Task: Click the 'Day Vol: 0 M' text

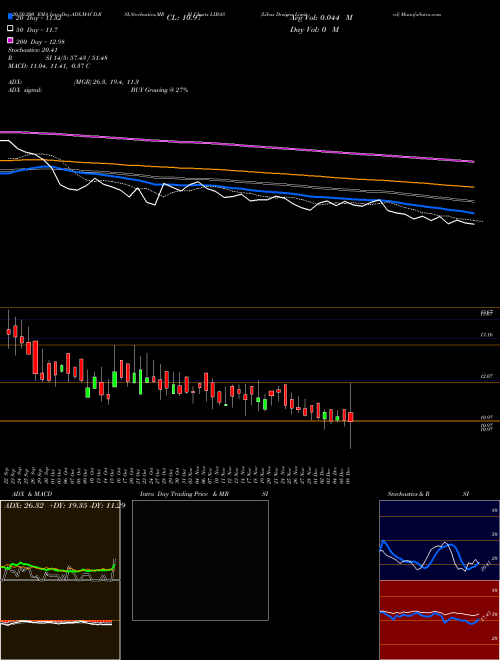Action: [x=314, y=29]
